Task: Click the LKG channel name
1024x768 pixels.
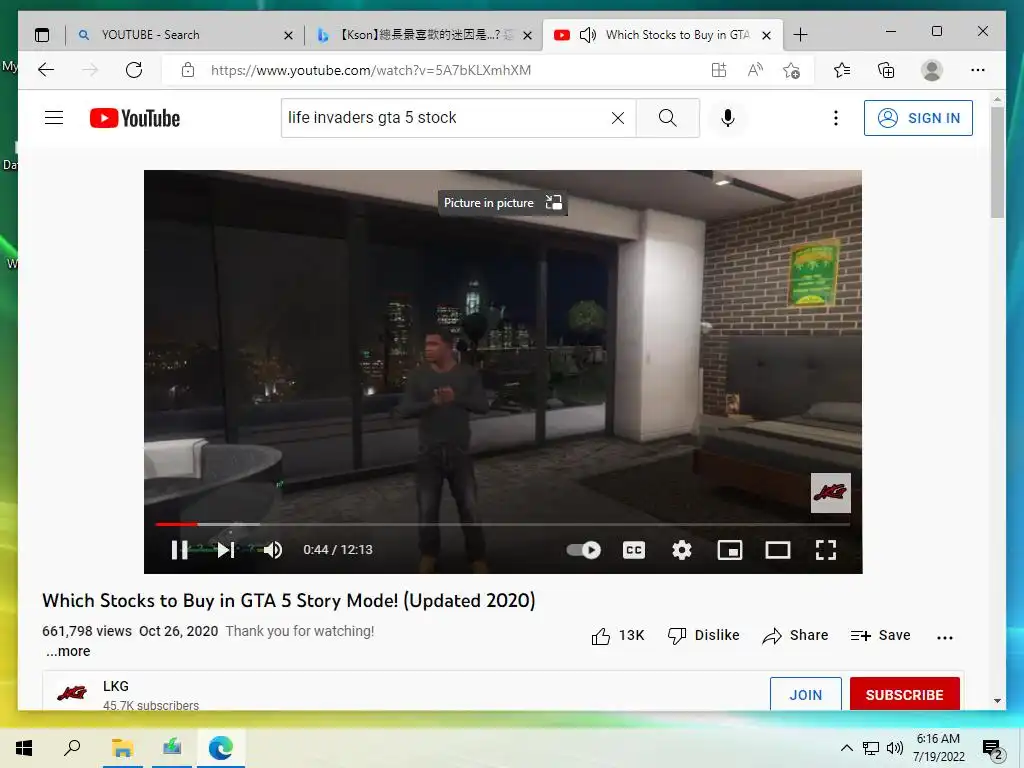Action: coord(116,686)
